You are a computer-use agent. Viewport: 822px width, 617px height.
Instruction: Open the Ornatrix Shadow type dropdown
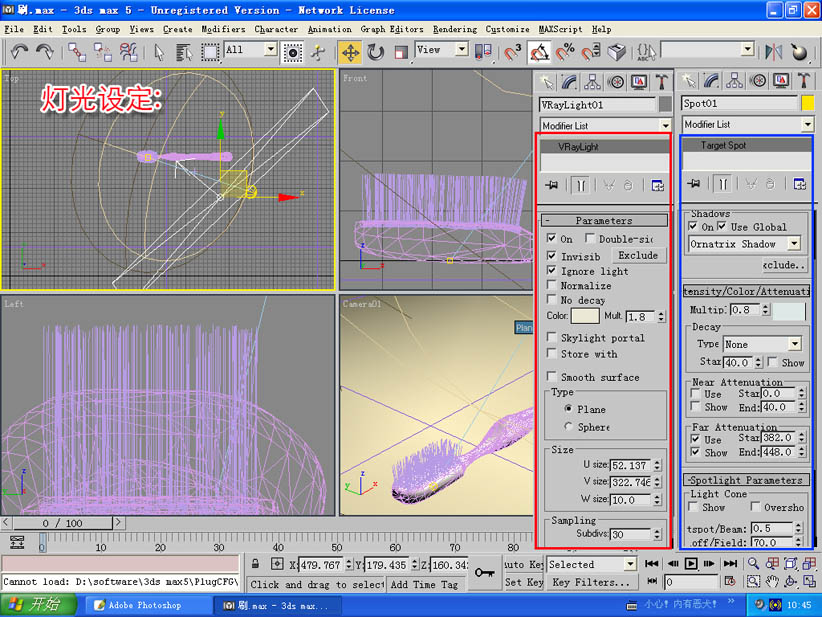pos(794,244)
